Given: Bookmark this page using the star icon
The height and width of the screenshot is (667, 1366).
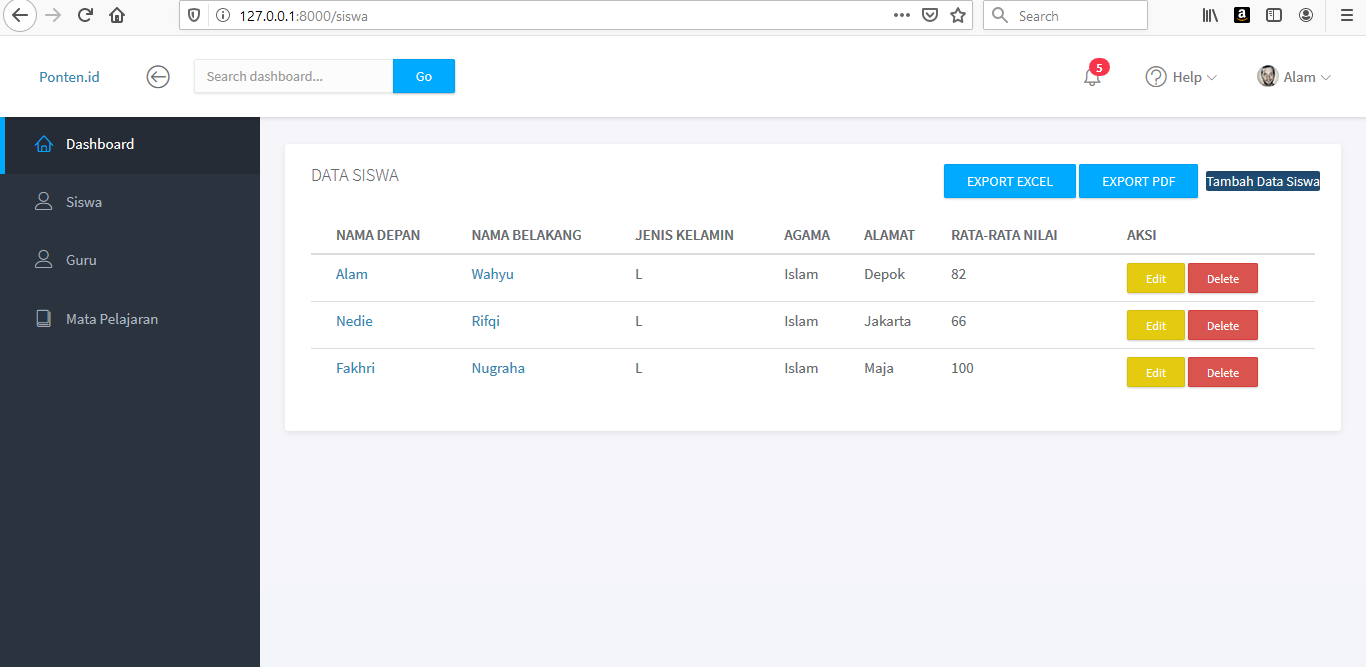Looking at the screenshot, I should click(957, 15).
